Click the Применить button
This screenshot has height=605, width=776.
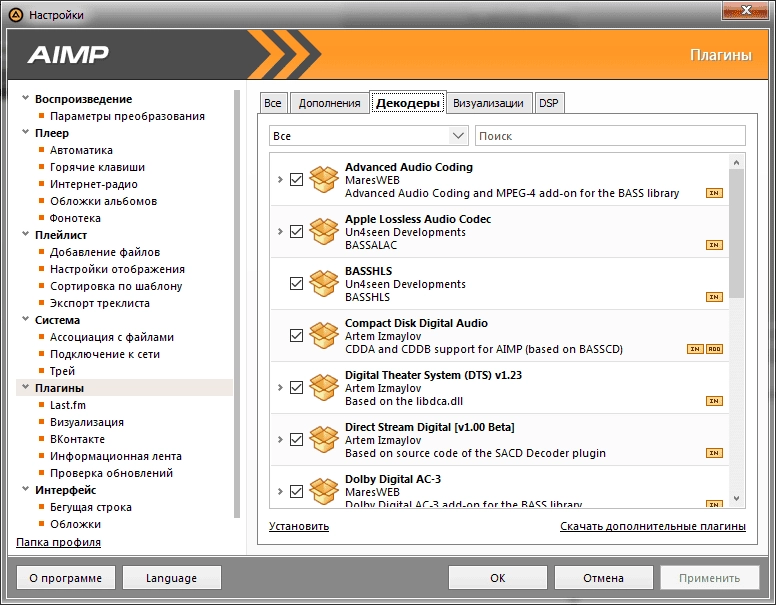[x=710, y=578]
